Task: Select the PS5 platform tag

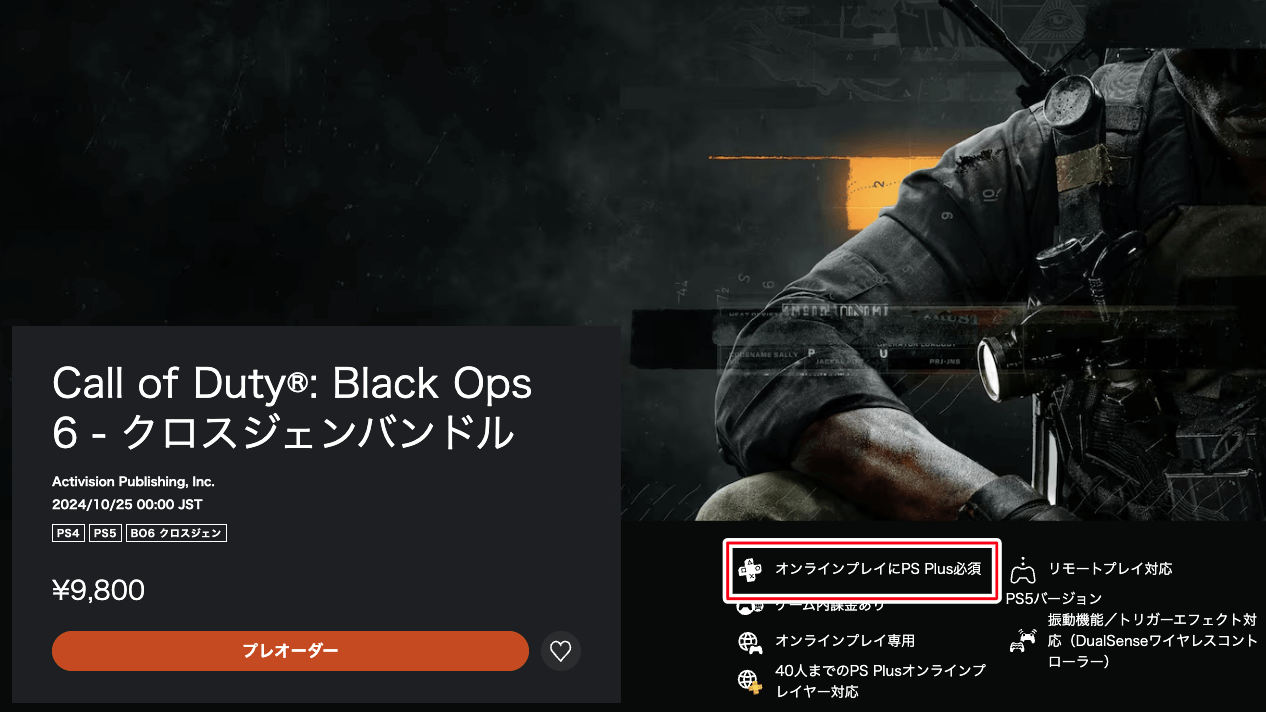Action: [105, 533]
